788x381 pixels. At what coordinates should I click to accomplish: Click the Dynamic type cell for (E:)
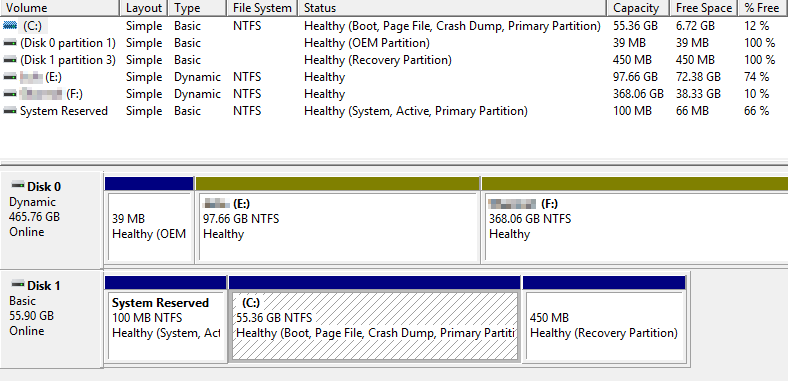(x=197, y=77)
